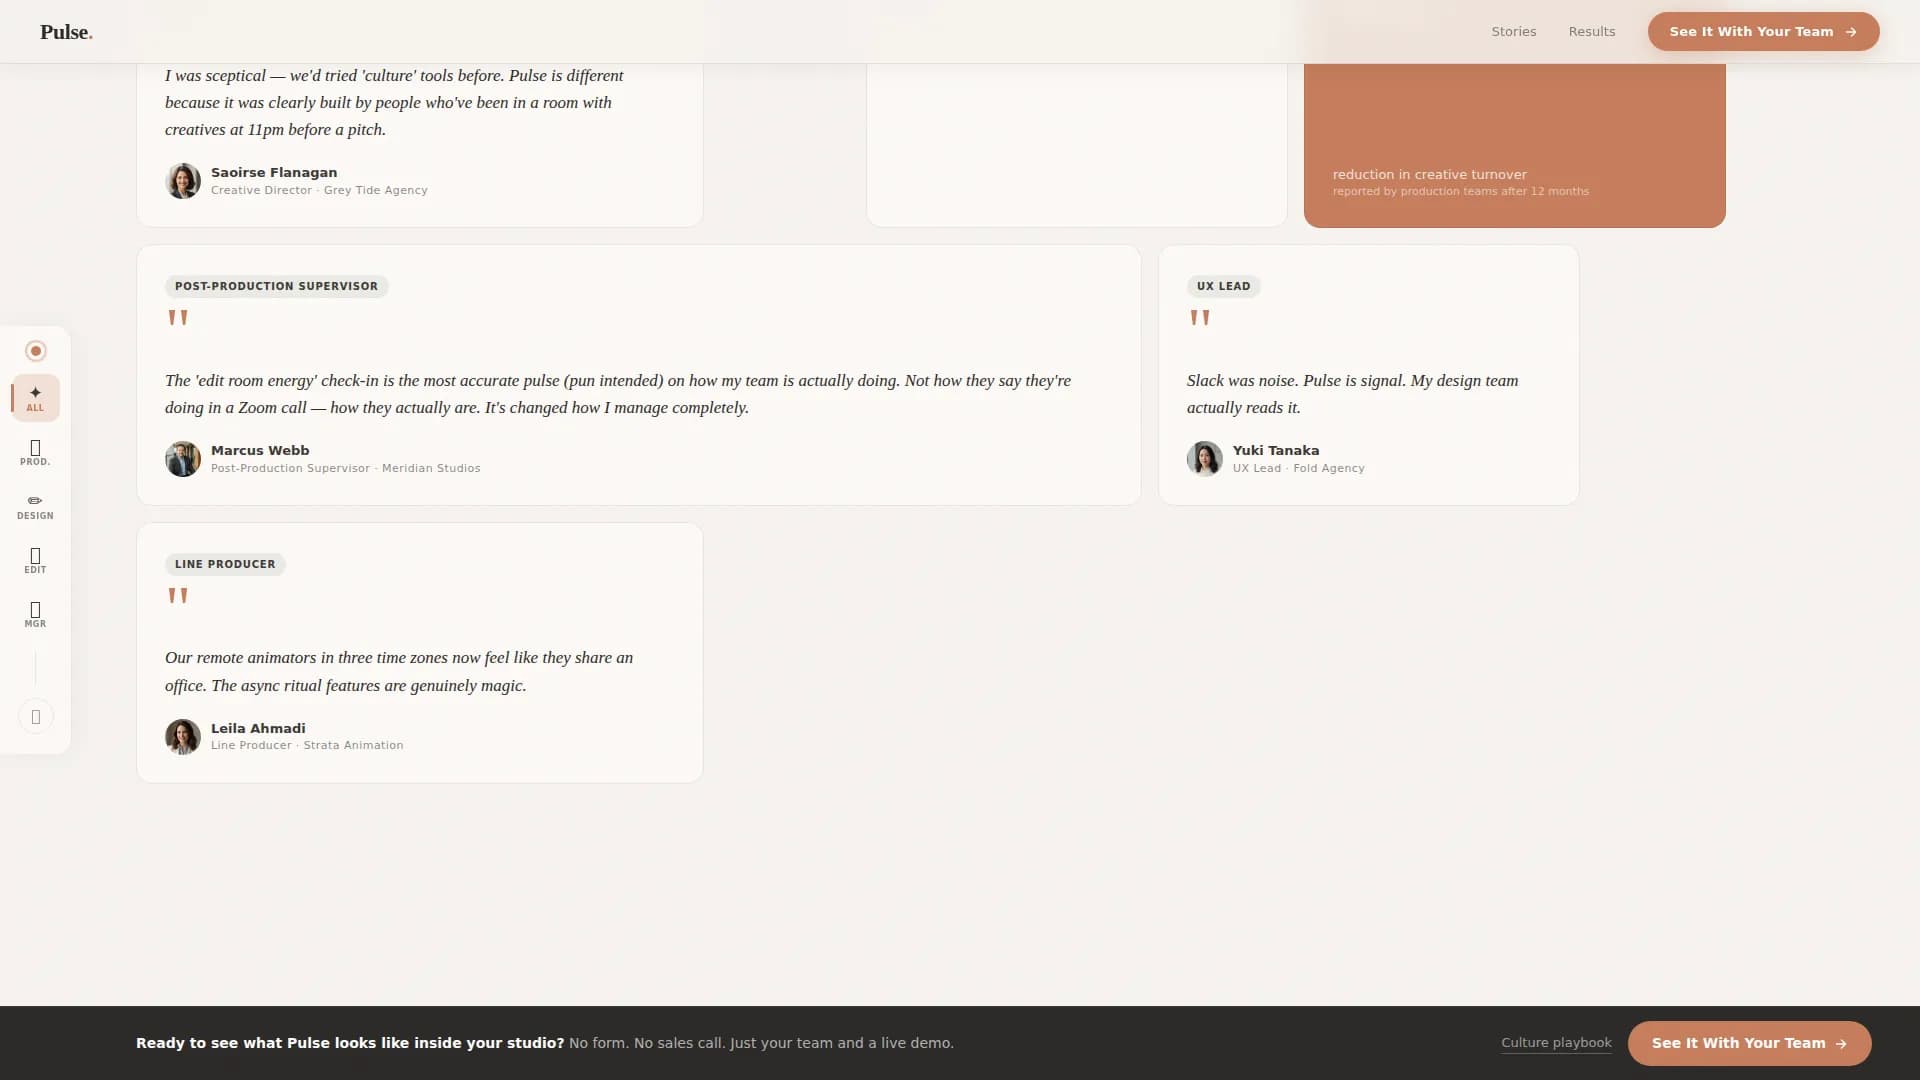Click 'reduction in creative turnover' stat text

(x=1429, y=174)
